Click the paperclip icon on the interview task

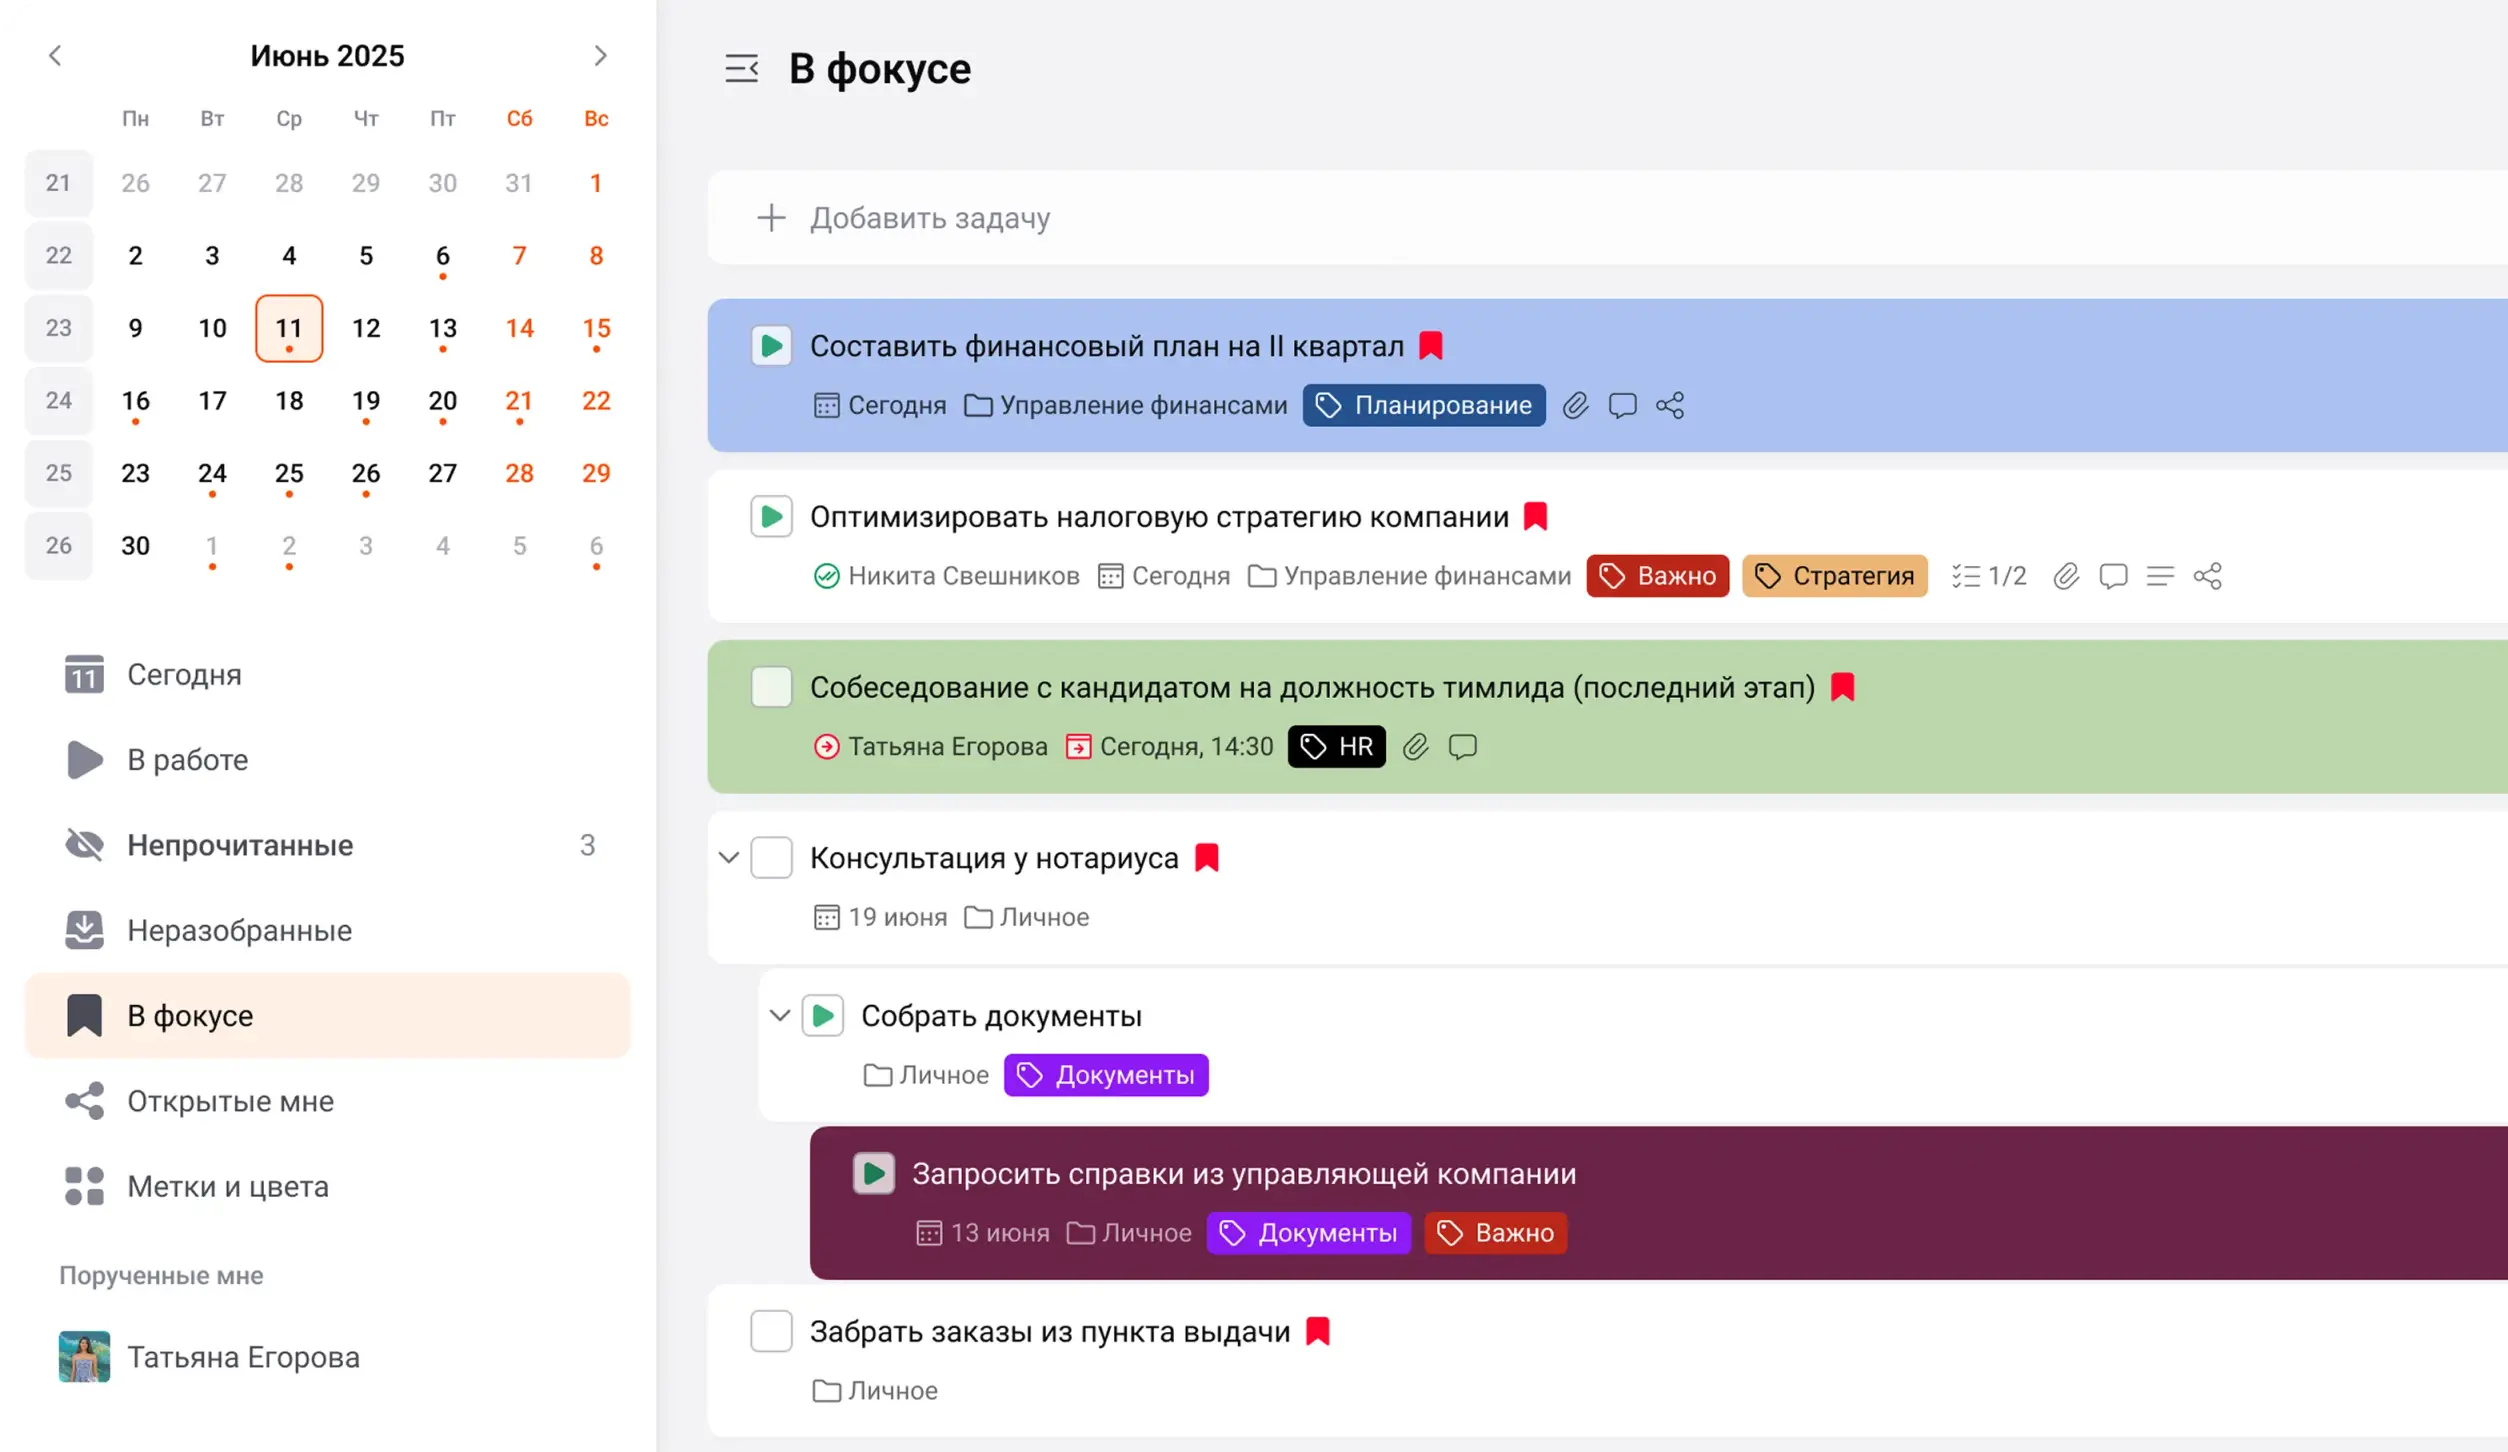click(x=1415, y=747)
